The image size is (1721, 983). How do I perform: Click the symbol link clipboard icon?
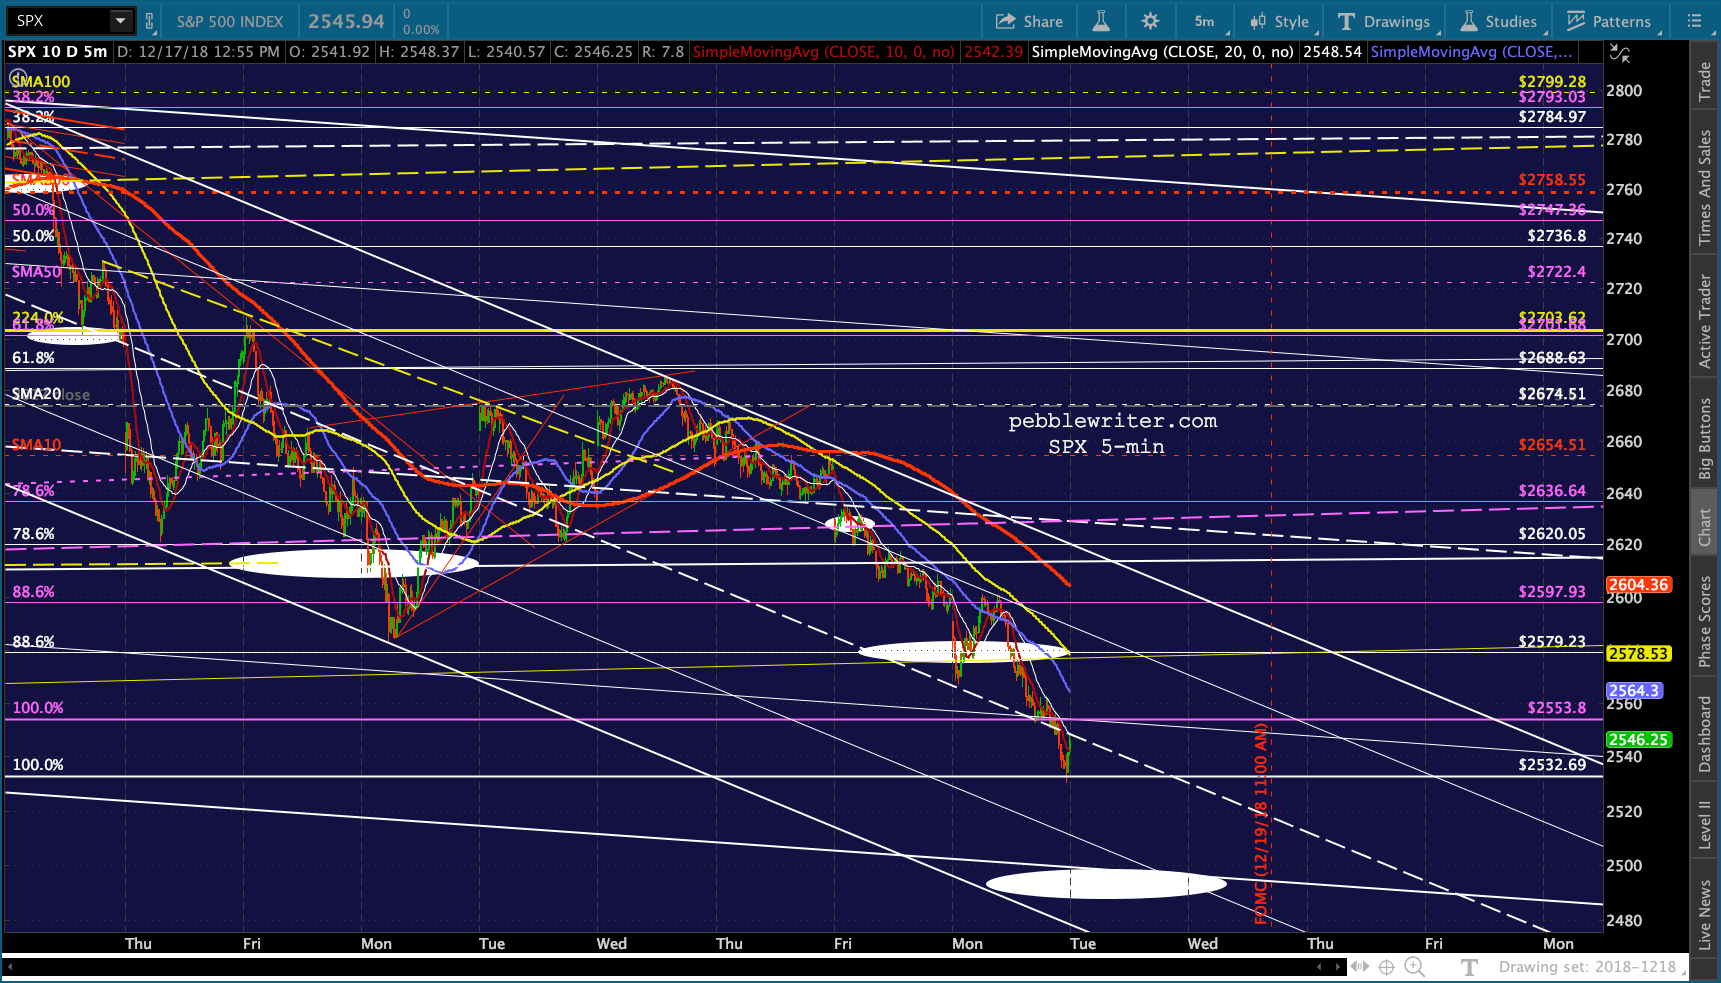click(150, 21)
